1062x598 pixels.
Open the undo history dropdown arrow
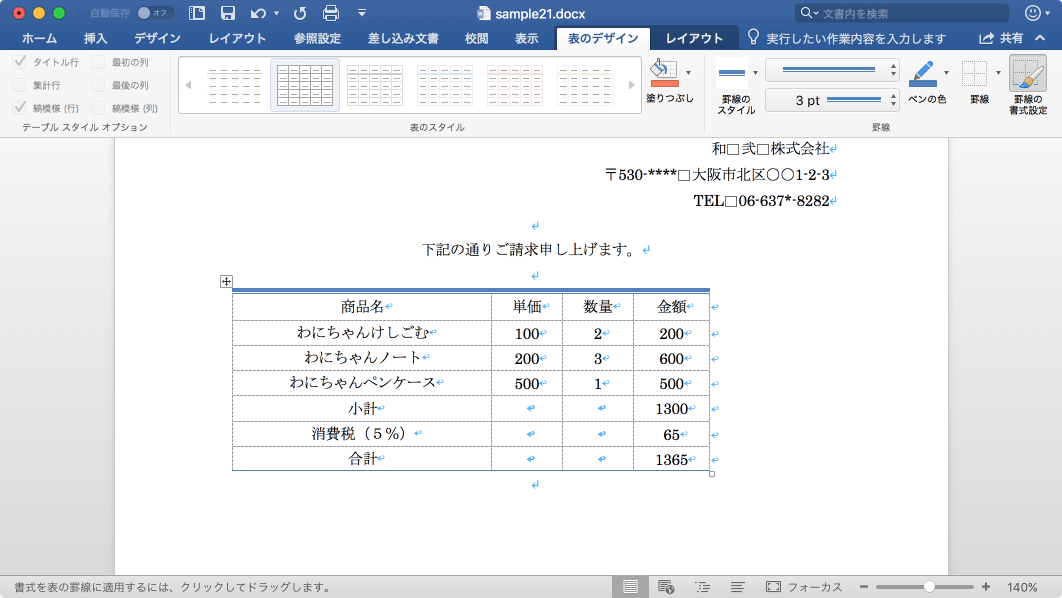click(276, 13)
